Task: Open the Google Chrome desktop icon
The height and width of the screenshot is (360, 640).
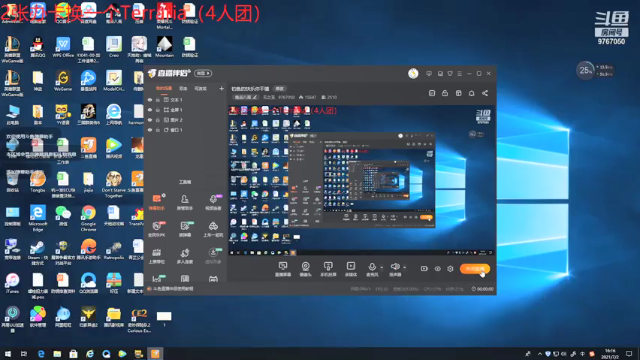Action: click(88, 218)
